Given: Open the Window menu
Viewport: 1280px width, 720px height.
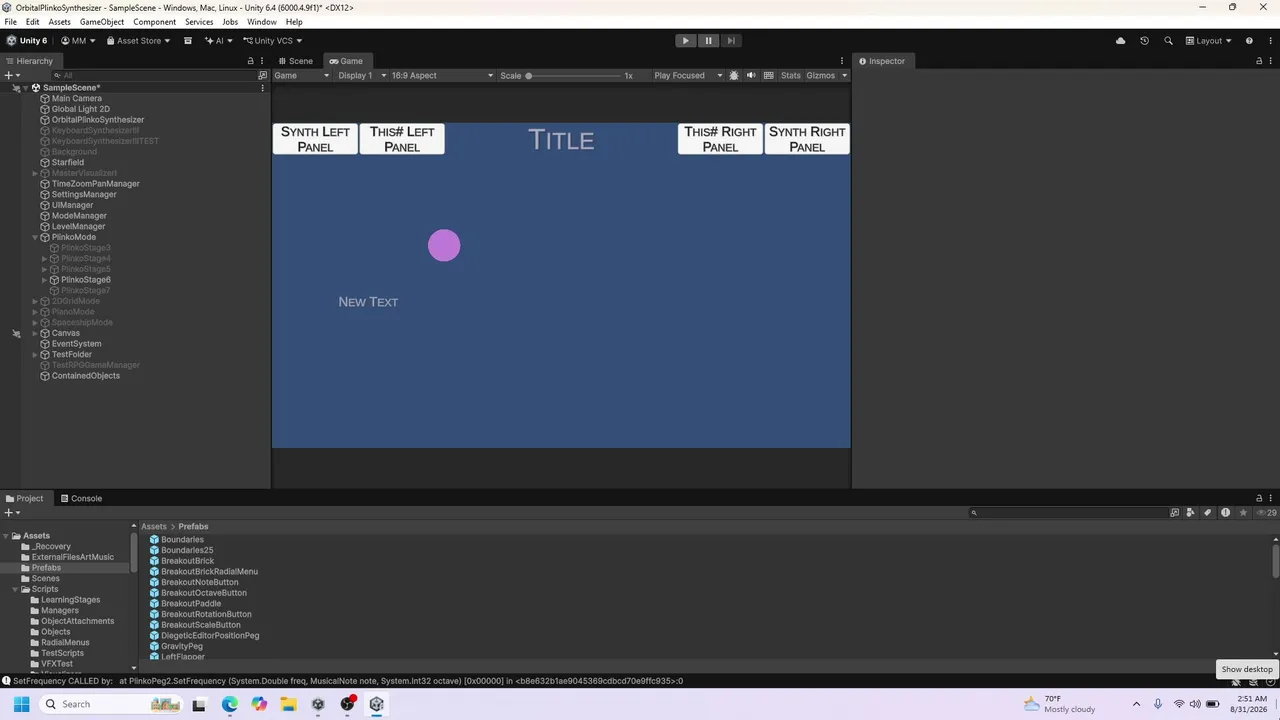Looking at the screenshot, I should pos(262,22).
